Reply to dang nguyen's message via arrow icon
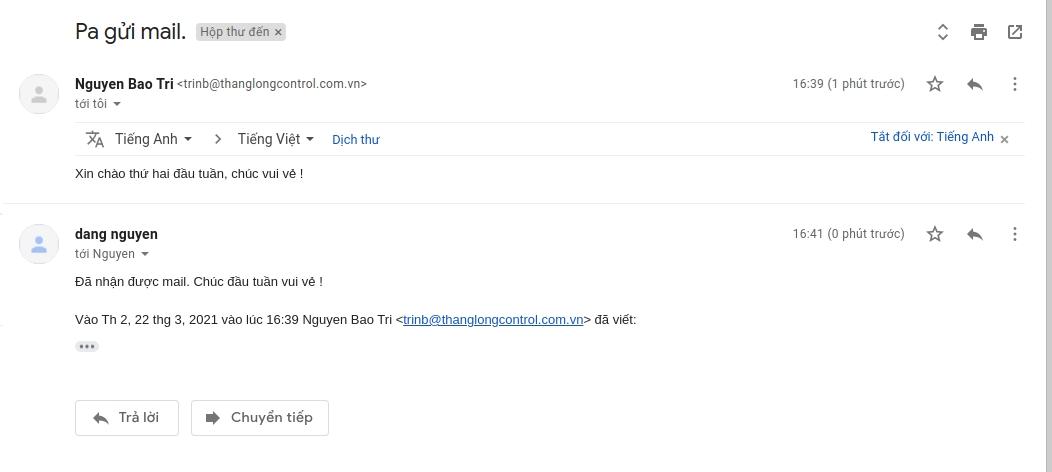The image size is (1052, 472). coord(975,234)
